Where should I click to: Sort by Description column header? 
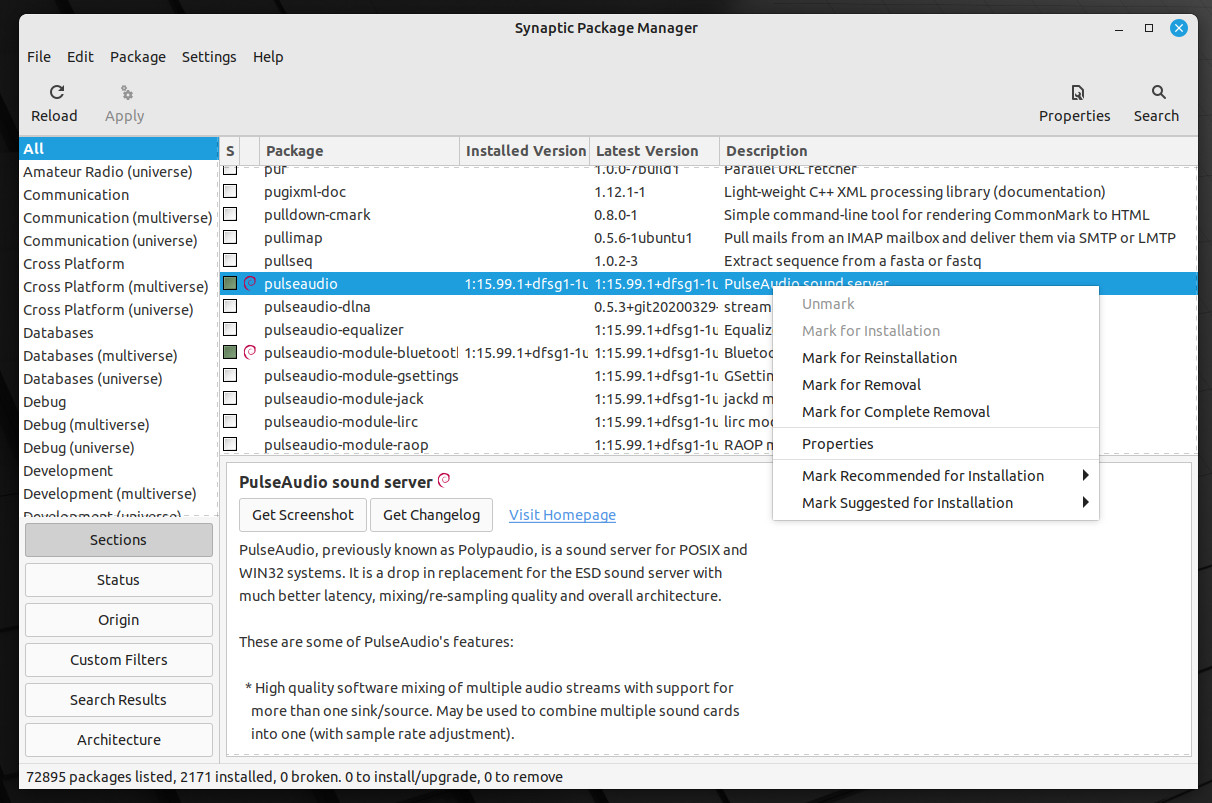958,151
